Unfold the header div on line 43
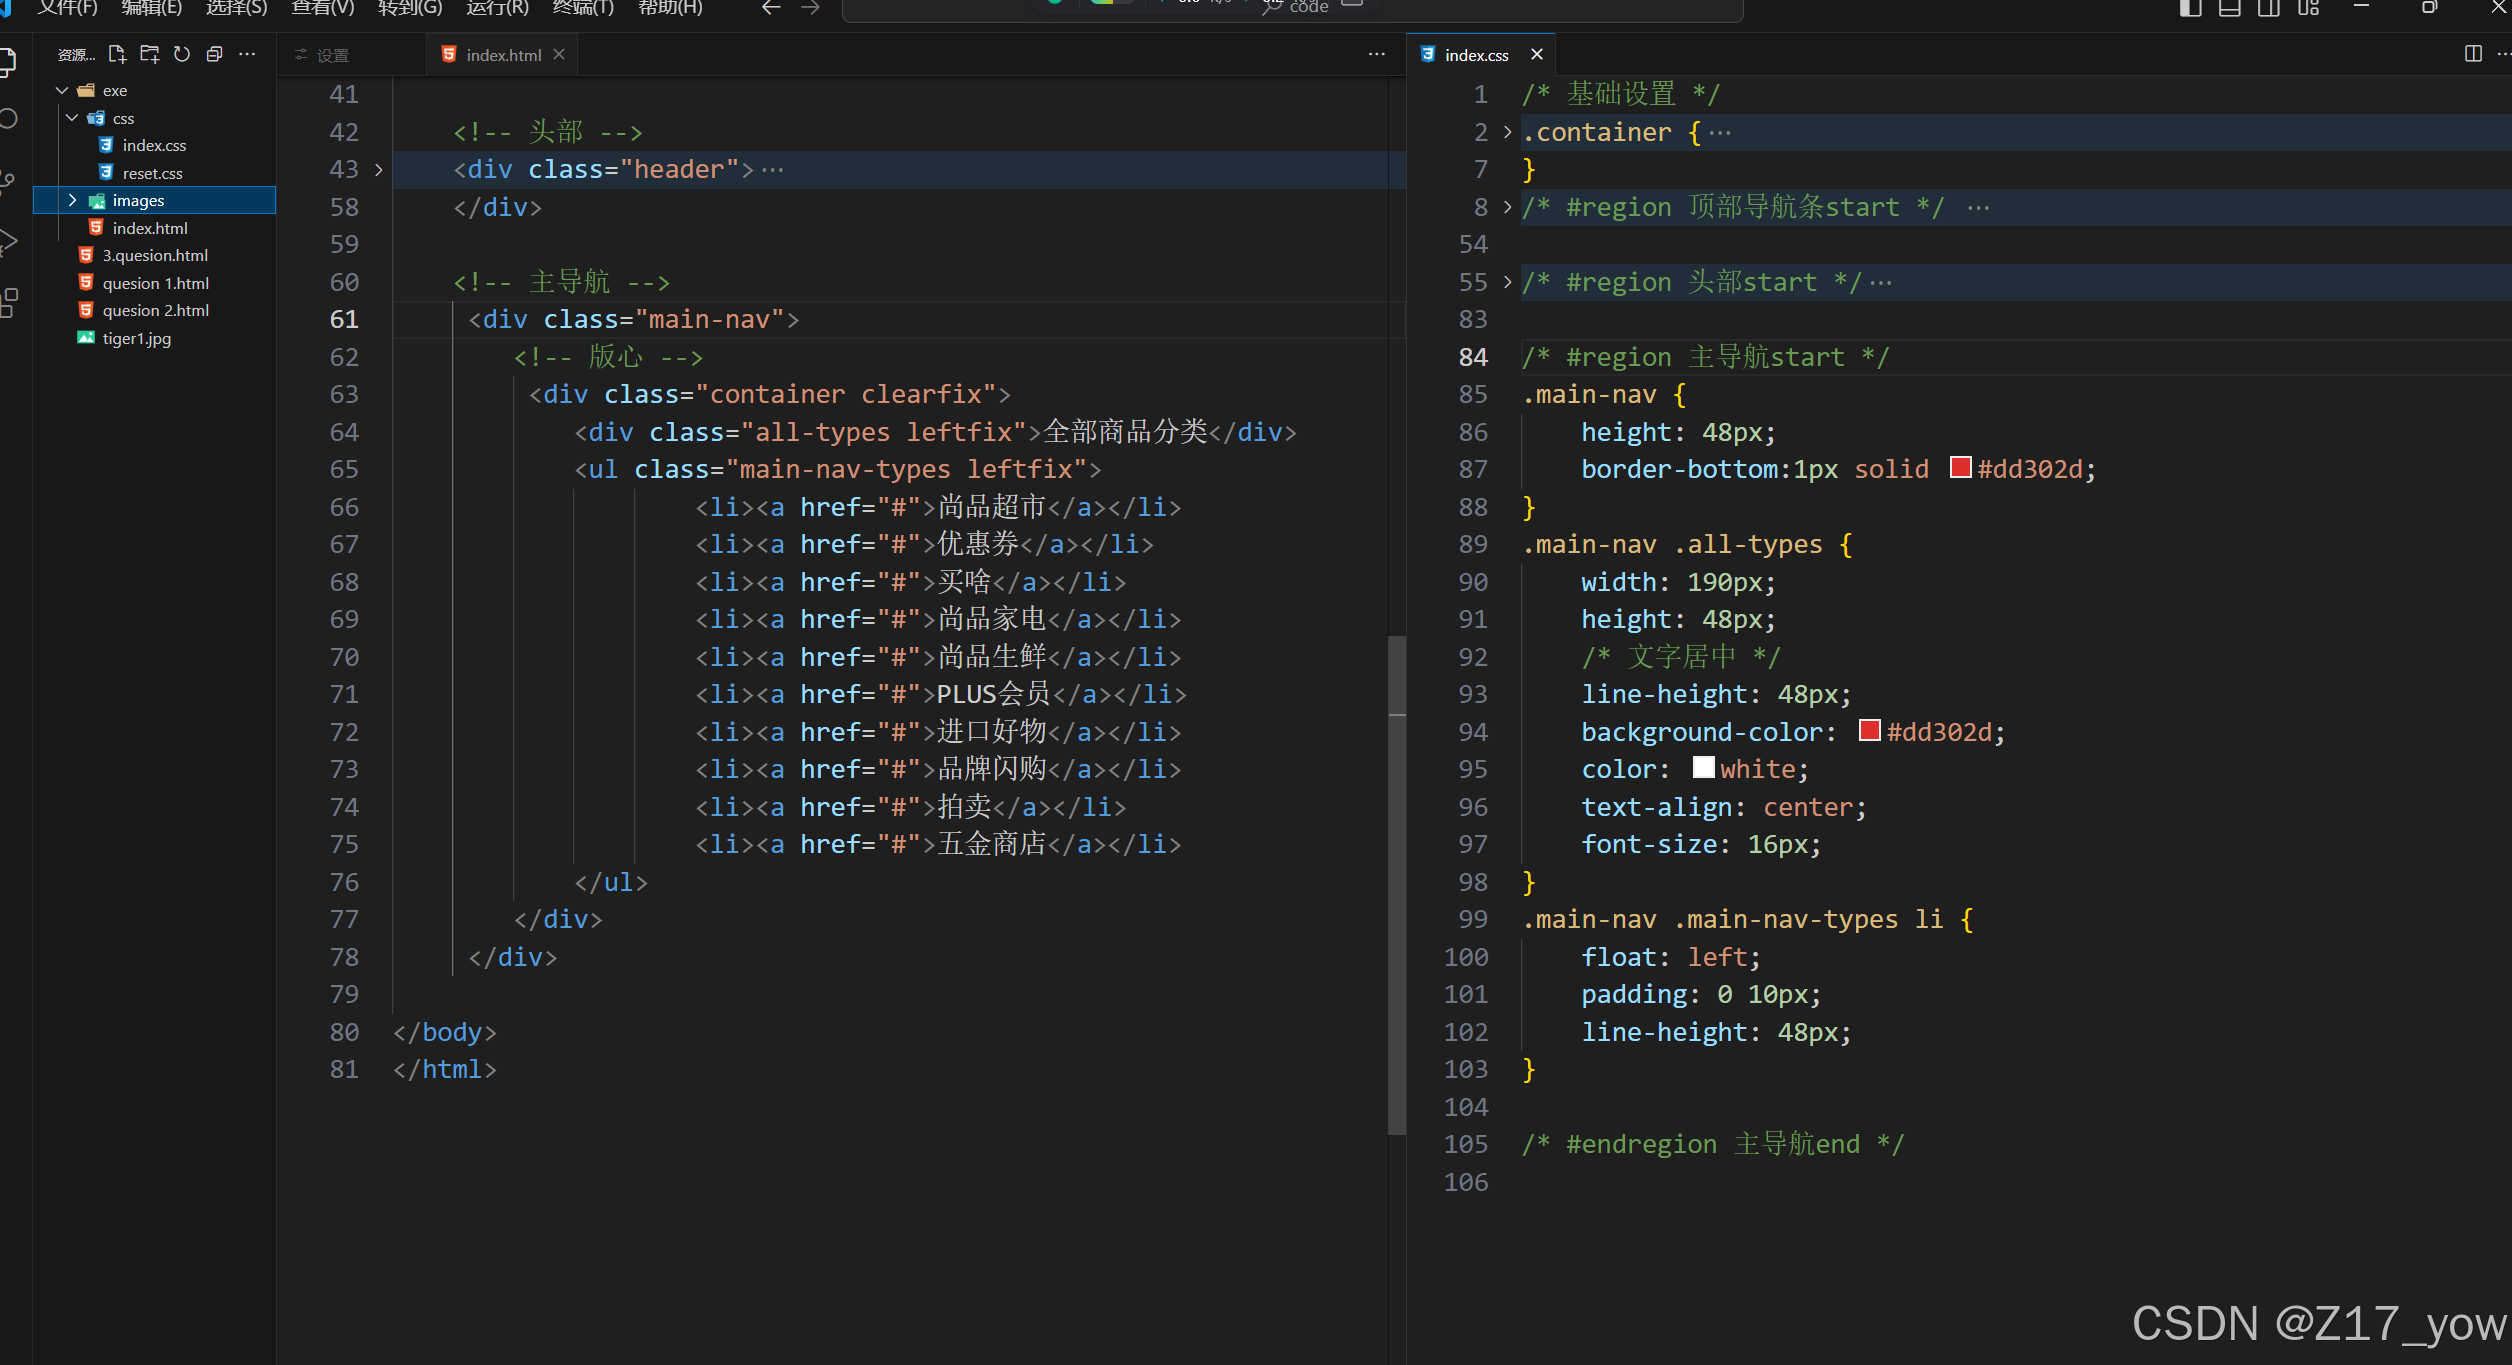Image resolution: width=2512 pixels, height=1365 pixels. [379, 170]
